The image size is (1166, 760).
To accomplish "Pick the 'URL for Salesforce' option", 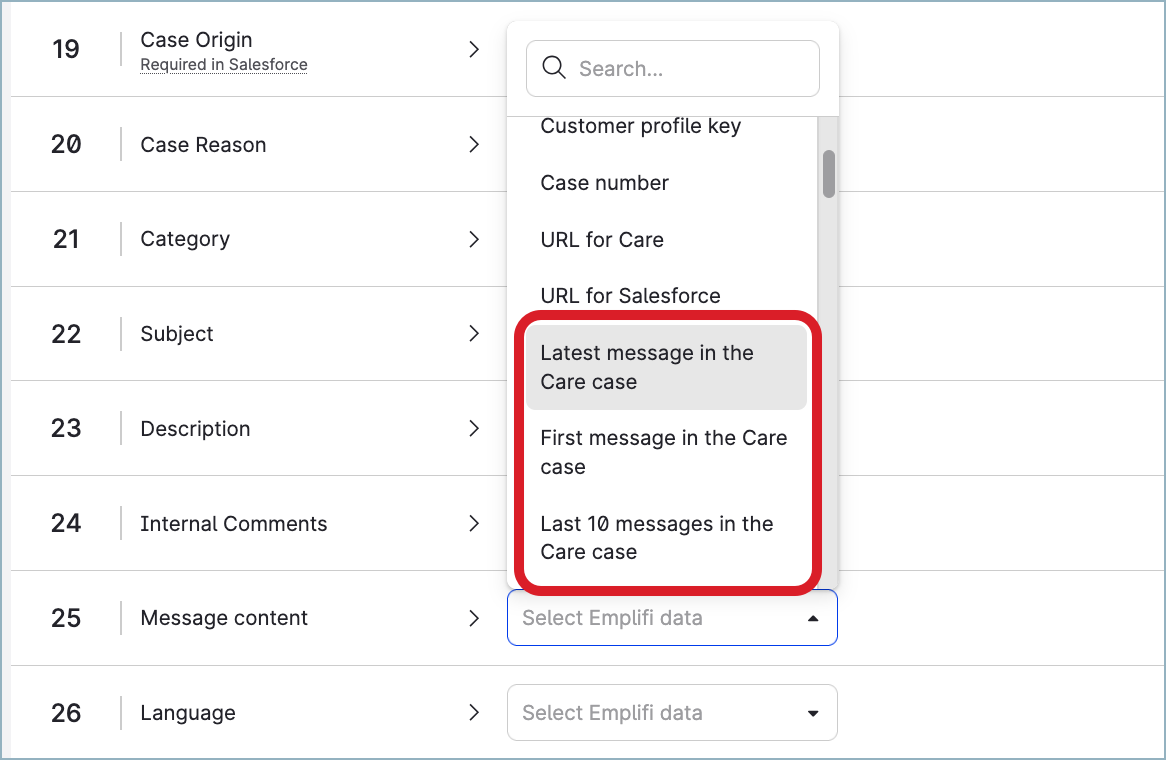I will (x=630, y=296).
